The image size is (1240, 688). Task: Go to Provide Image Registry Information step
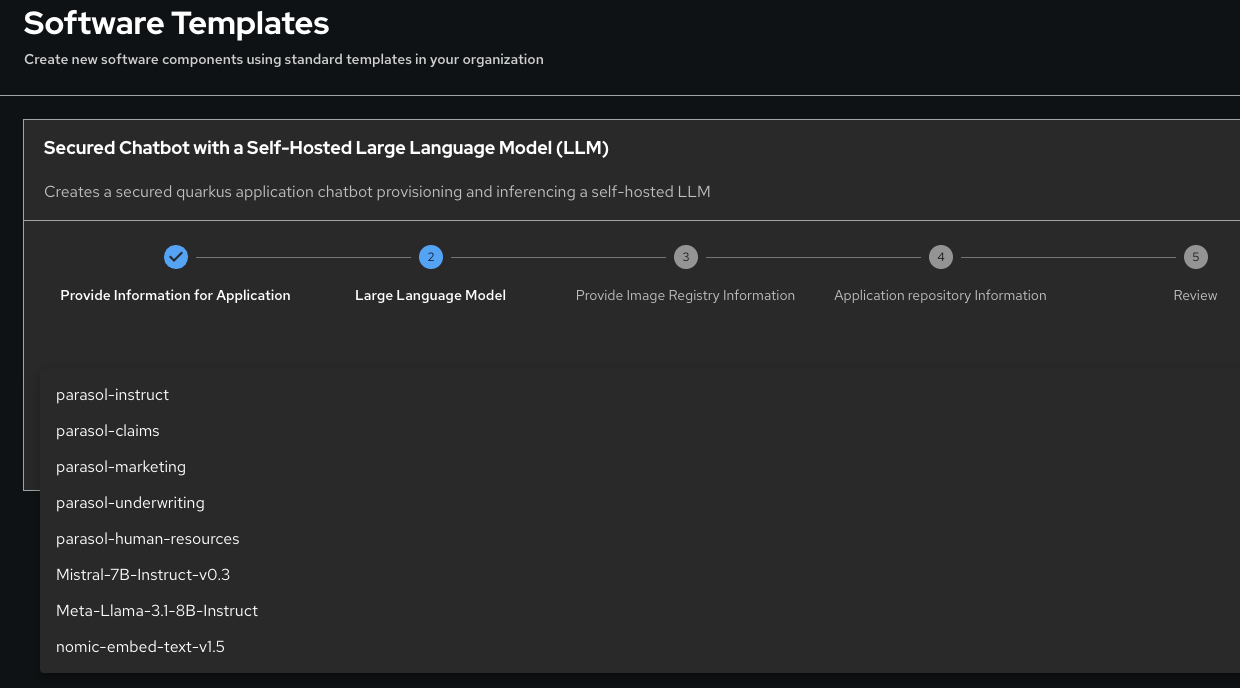point(685,295)
